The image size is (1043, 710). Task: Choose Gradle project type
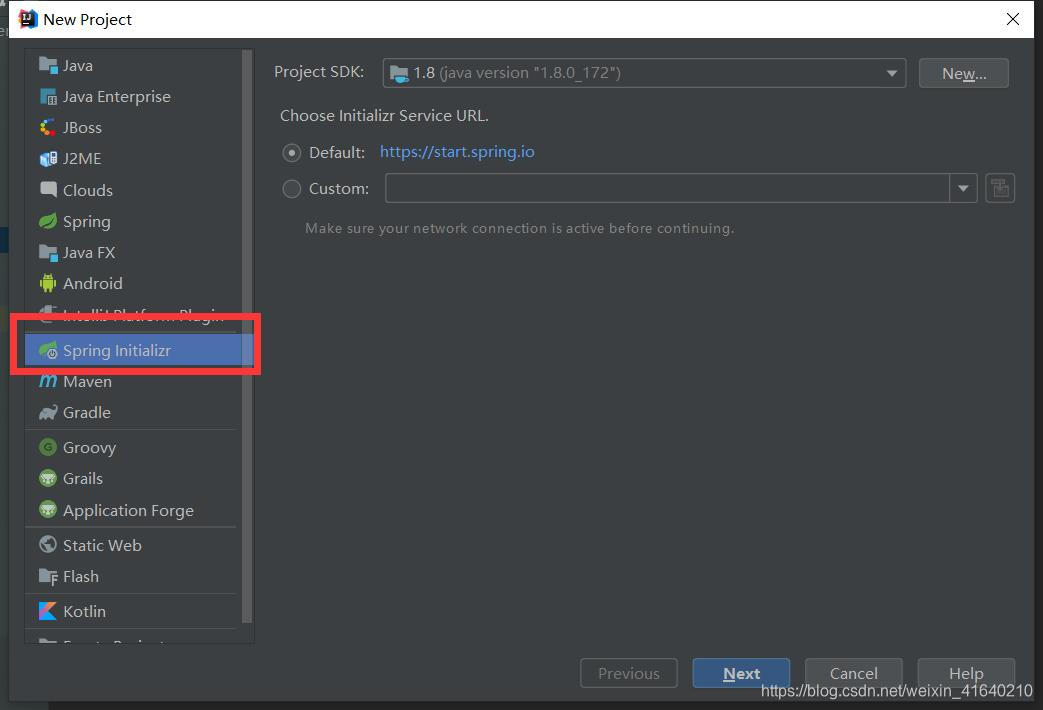[x=133, y=413]
